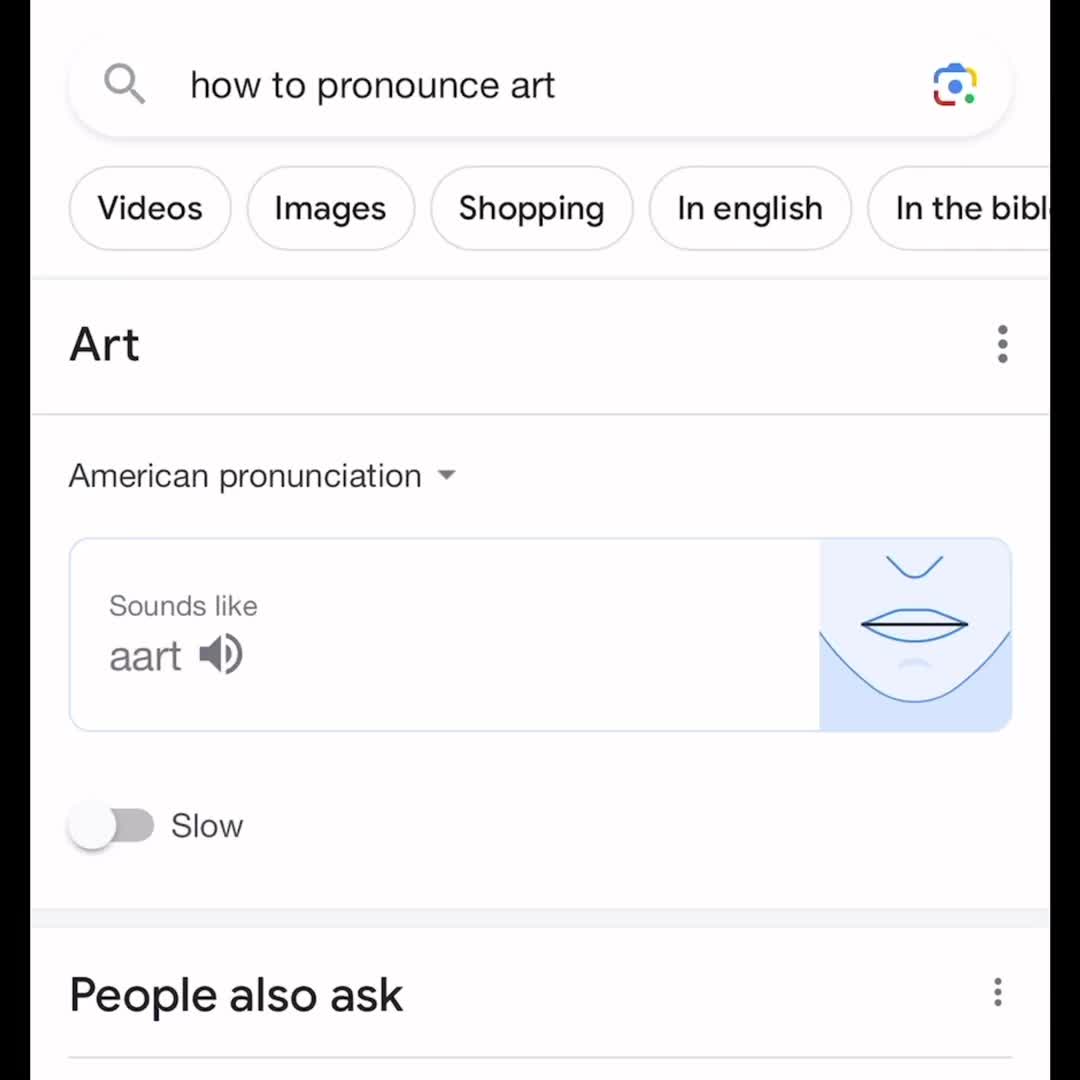The image size is (1080, 1080).
Task: Click the mouth animation illustration
Action: click(x=915, y=634)
